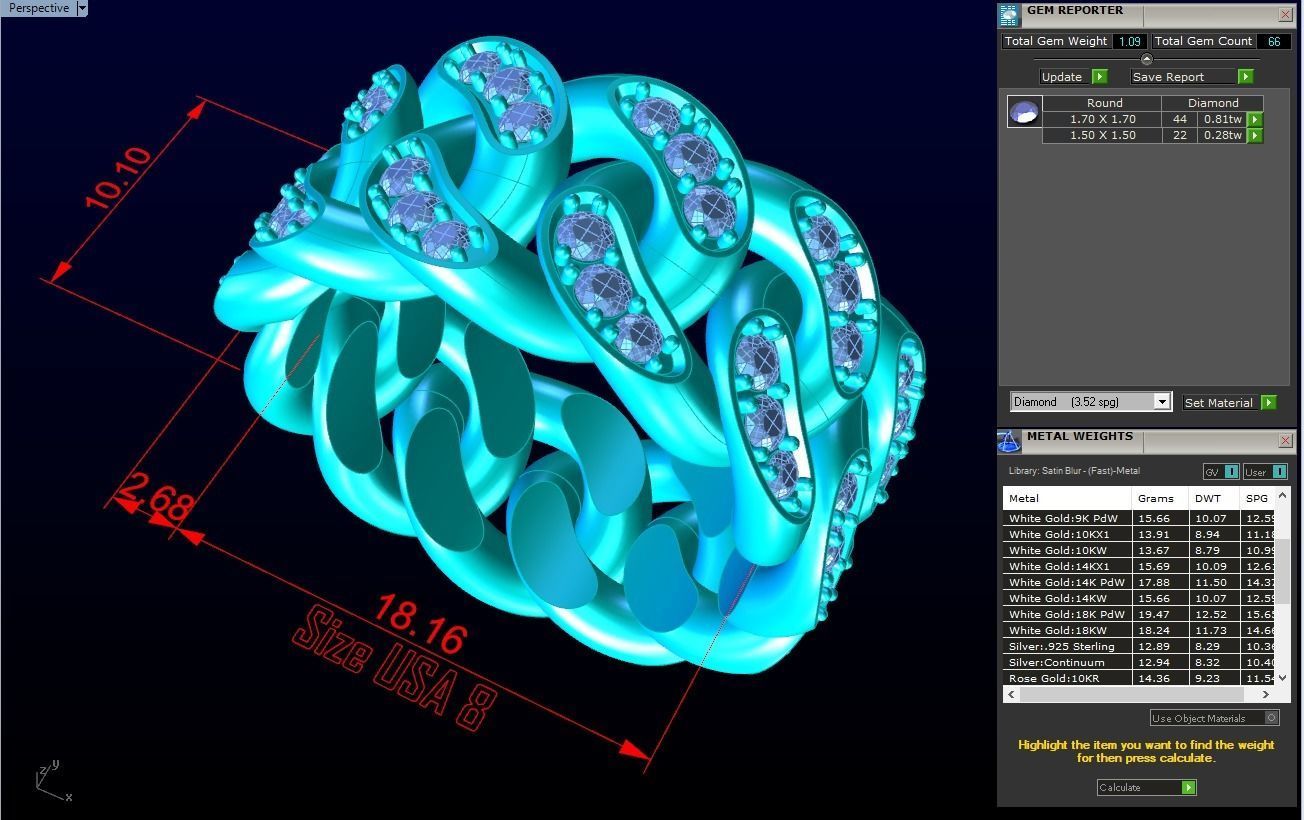Viewport: 1304px width, 820px height.
Task: Click the Perspective viewport label
Action: 39,8
